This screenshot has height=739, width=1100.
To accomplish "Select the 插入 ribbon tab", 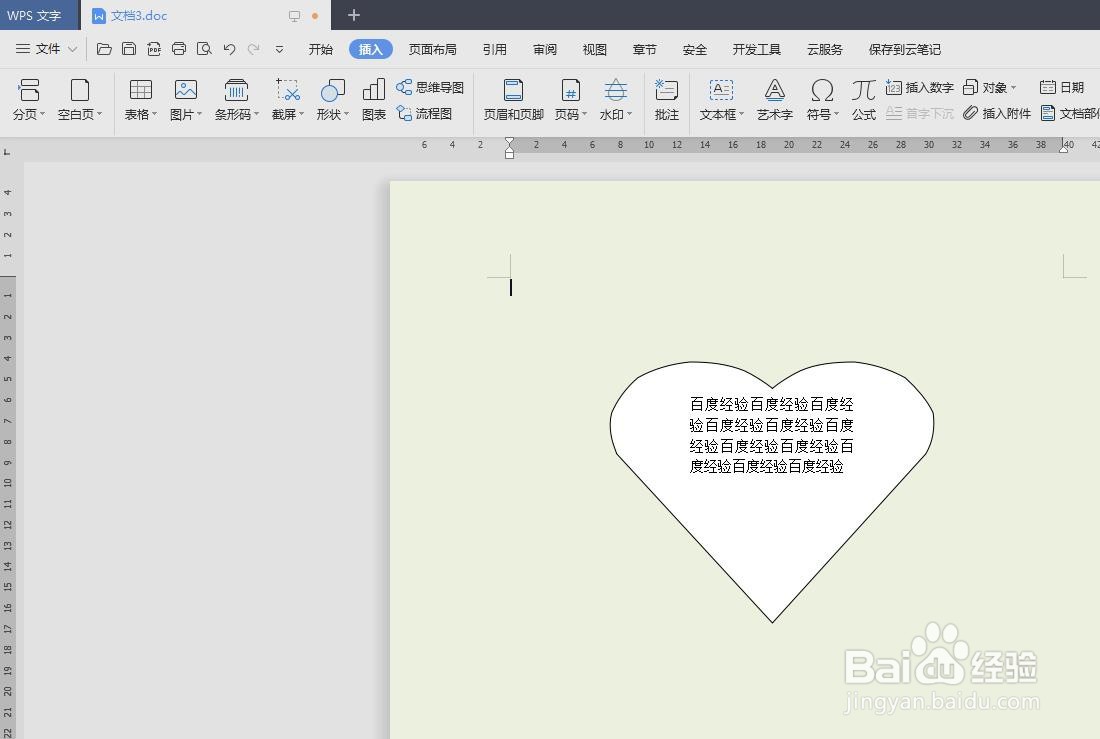I will click(x=370, y=49).
